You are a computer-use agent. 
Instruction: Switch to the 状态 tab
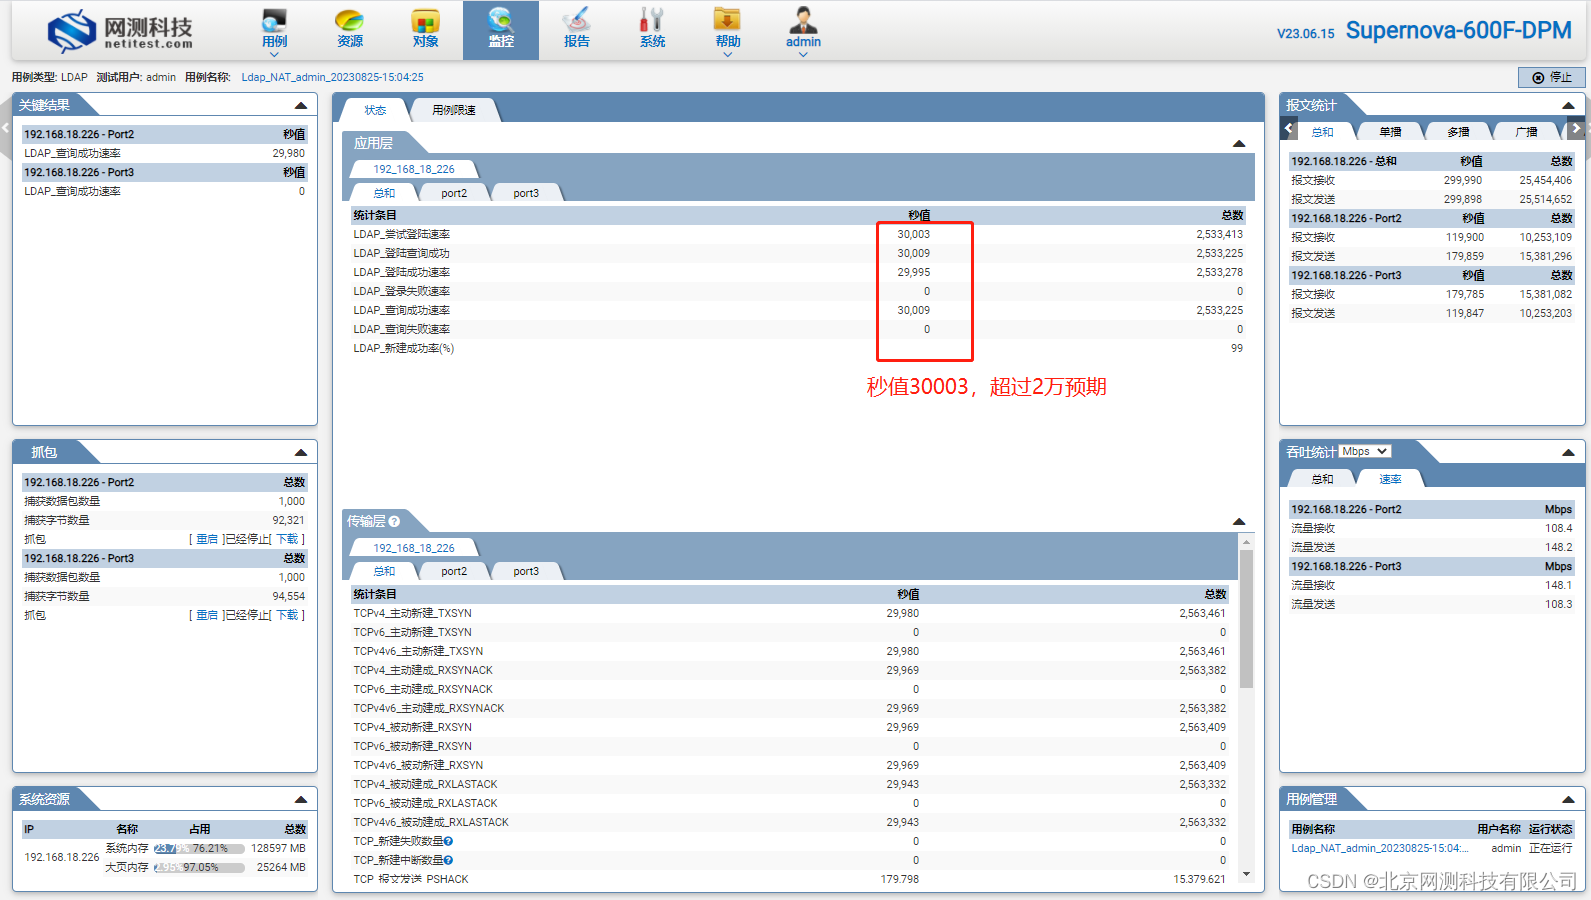pyautogui.click(x=375, y=110)
